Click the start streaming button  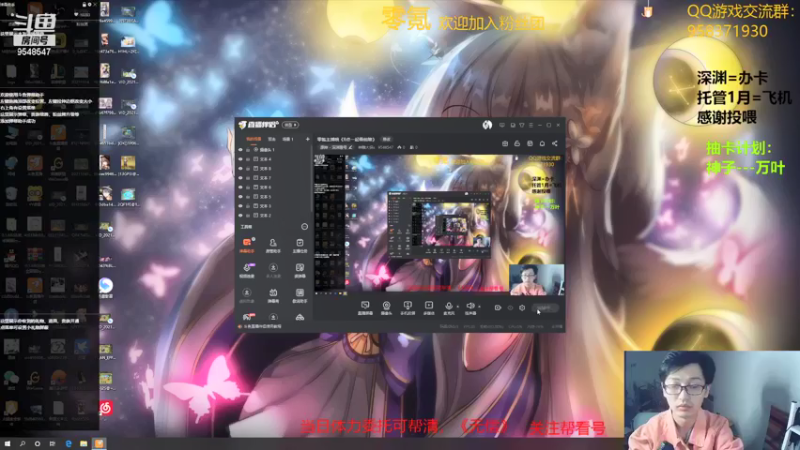(545, 308)
